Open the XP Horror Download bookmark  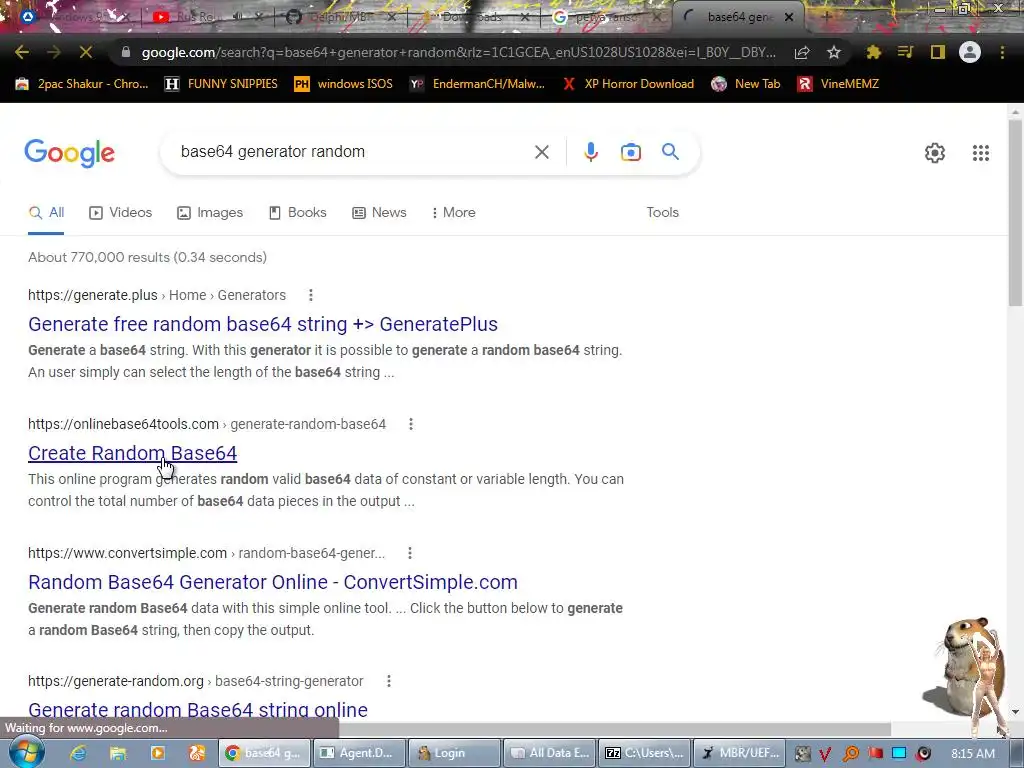point(628,84)
